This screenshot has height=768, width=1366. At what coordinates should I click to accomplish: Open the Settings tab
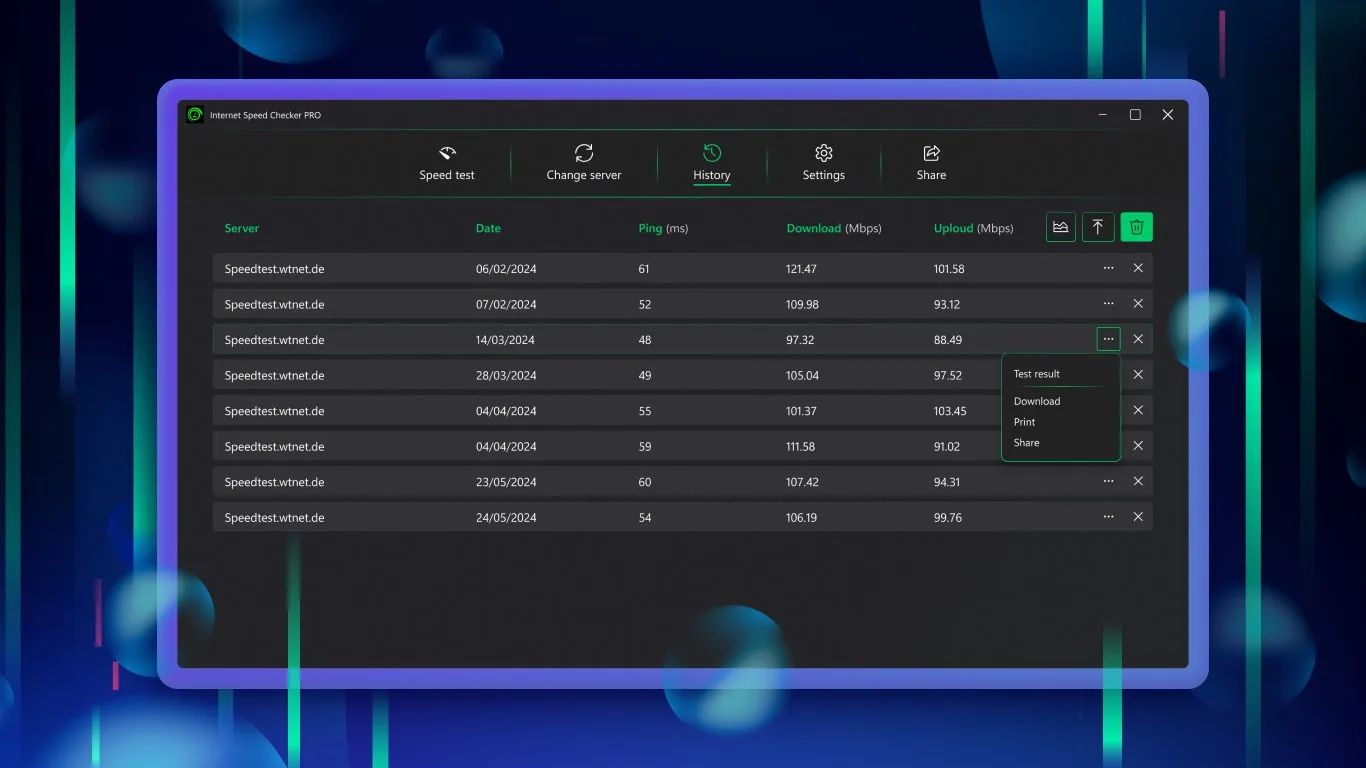(824, 163)
